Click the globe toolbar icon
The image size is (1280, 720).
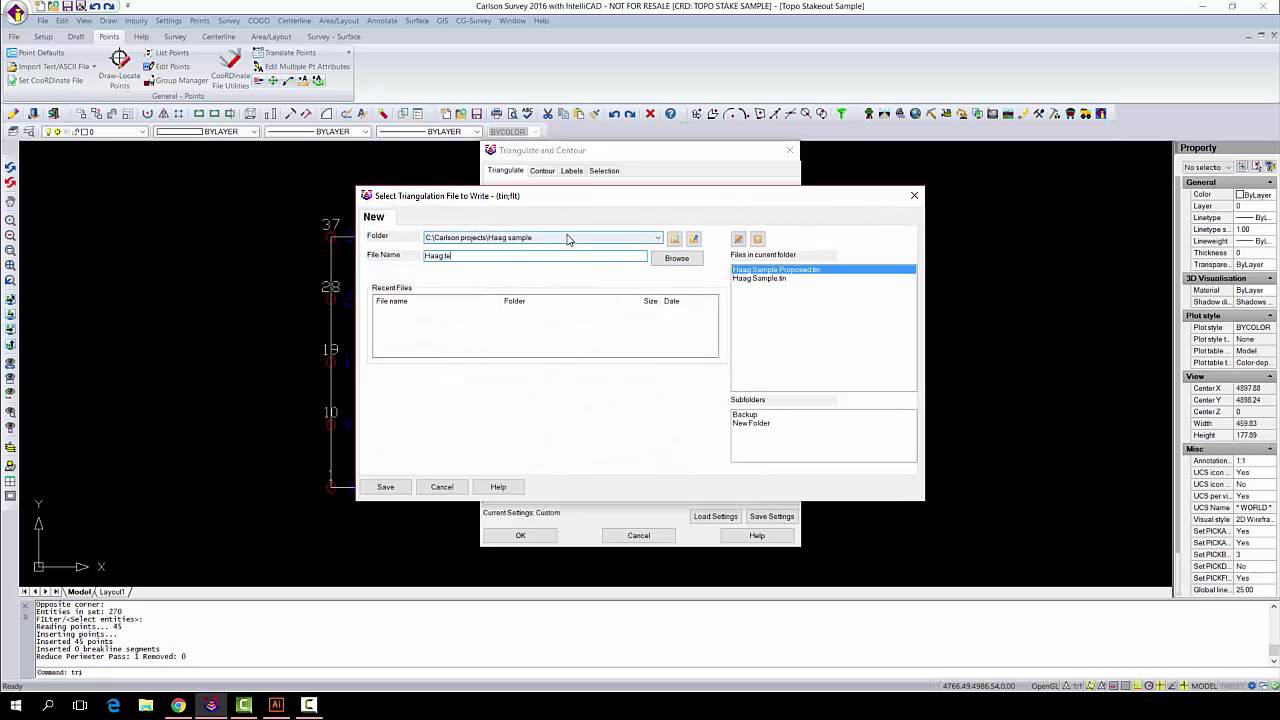pyautogui.click(x=915, y=114)
